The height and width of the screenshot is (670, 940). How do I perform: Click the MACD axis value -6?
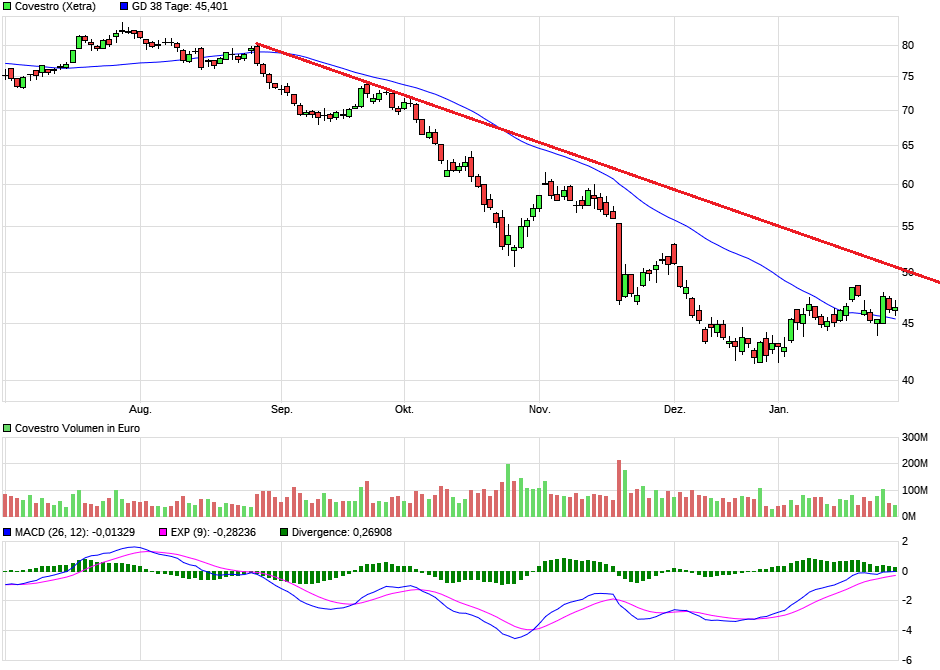(x=907, y=660)
